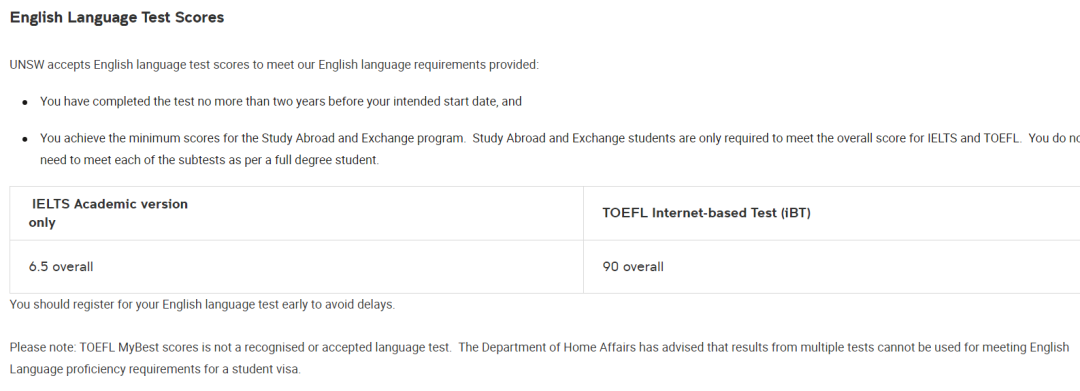Click 'English language requirements provided' text
This screenshot has width=1080, height=391.
(x=428, y=65)
